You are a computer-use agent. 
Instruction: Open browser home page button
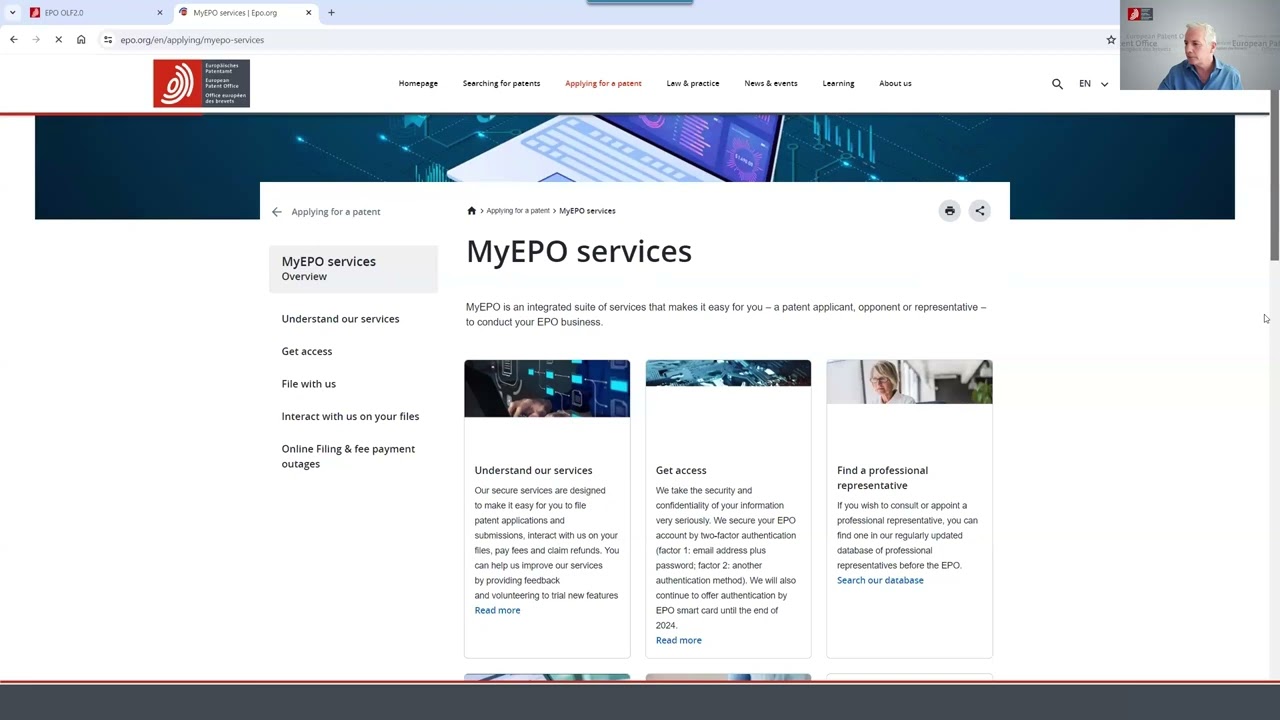pyautogui.click(x=81, y=40)
